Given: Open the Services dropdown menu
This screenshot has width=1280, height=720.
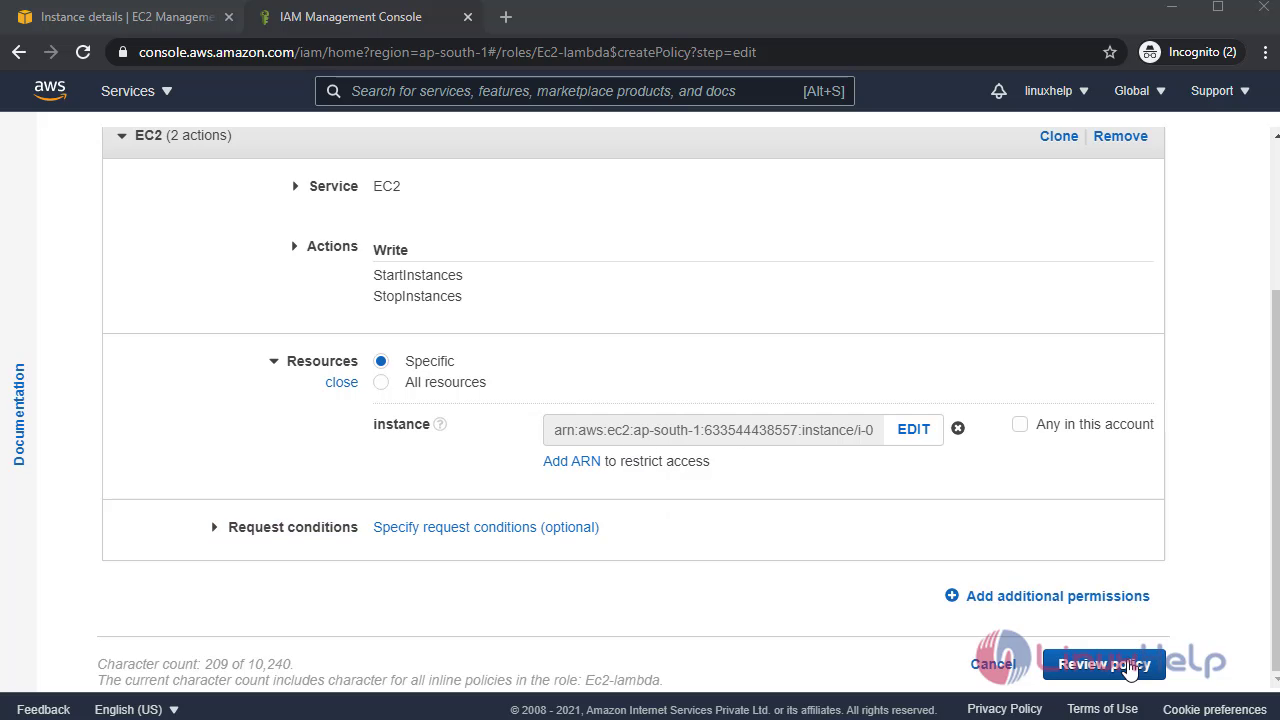Looking at the screenshot, I should pyautogui.click(x=137, y=91).
